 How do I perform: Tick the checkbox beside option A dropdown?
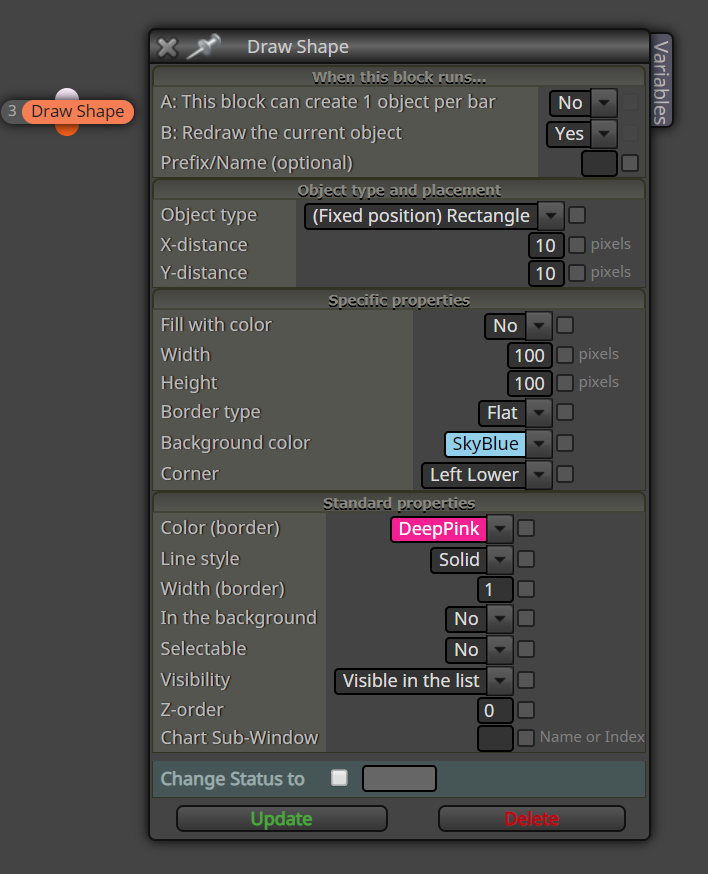coord(630,102)
